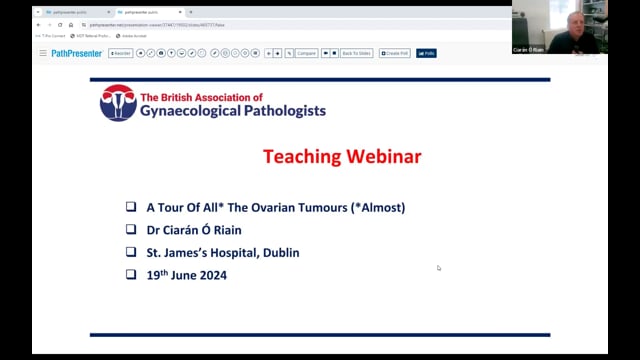
Task: Go forward in browser history
Action: (x=49, y=25)
